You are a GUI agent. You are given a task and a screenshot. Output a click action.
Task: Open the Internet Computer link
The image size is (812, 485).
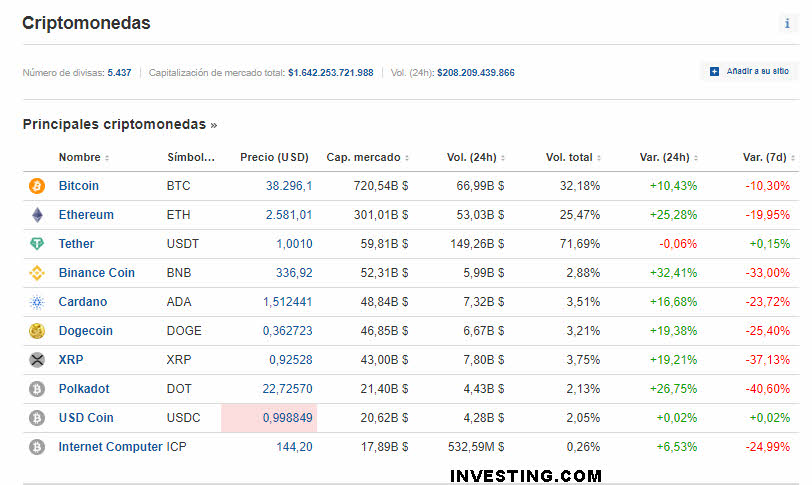(x=110, y=447)
